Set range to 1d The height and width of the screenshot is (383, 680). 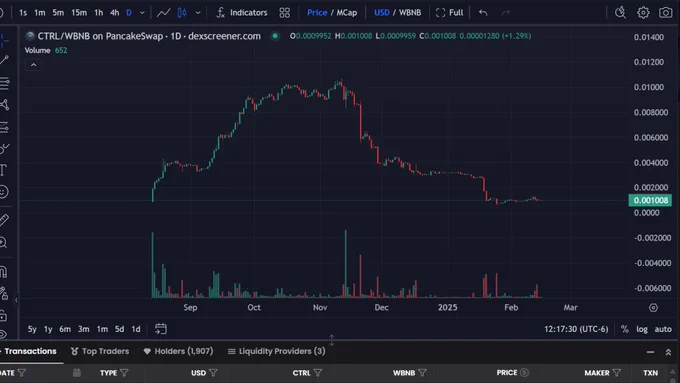point(136,329)
